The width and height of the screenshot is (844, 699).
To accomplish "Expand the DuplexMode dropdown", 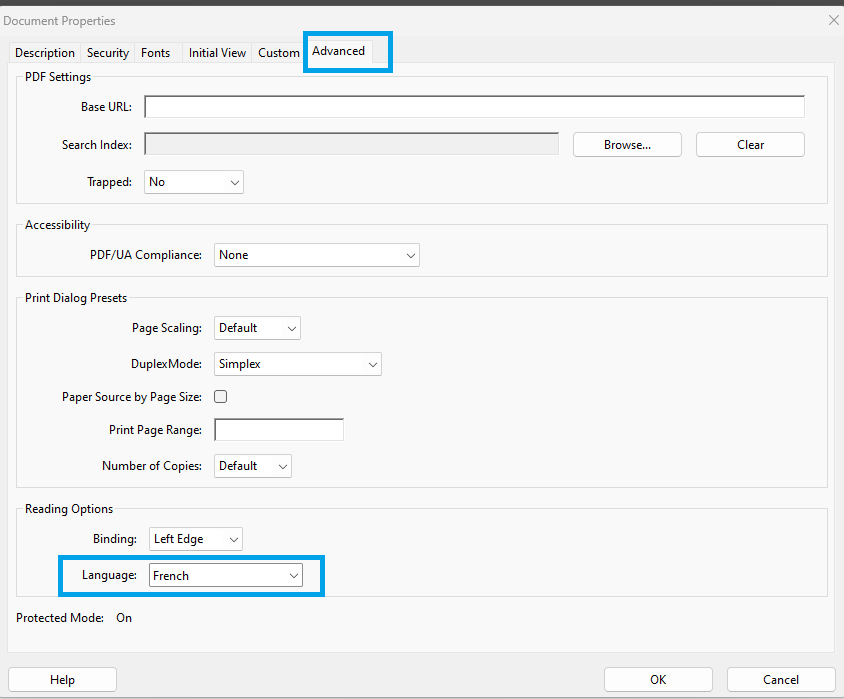I will click(x=298, y=364).
